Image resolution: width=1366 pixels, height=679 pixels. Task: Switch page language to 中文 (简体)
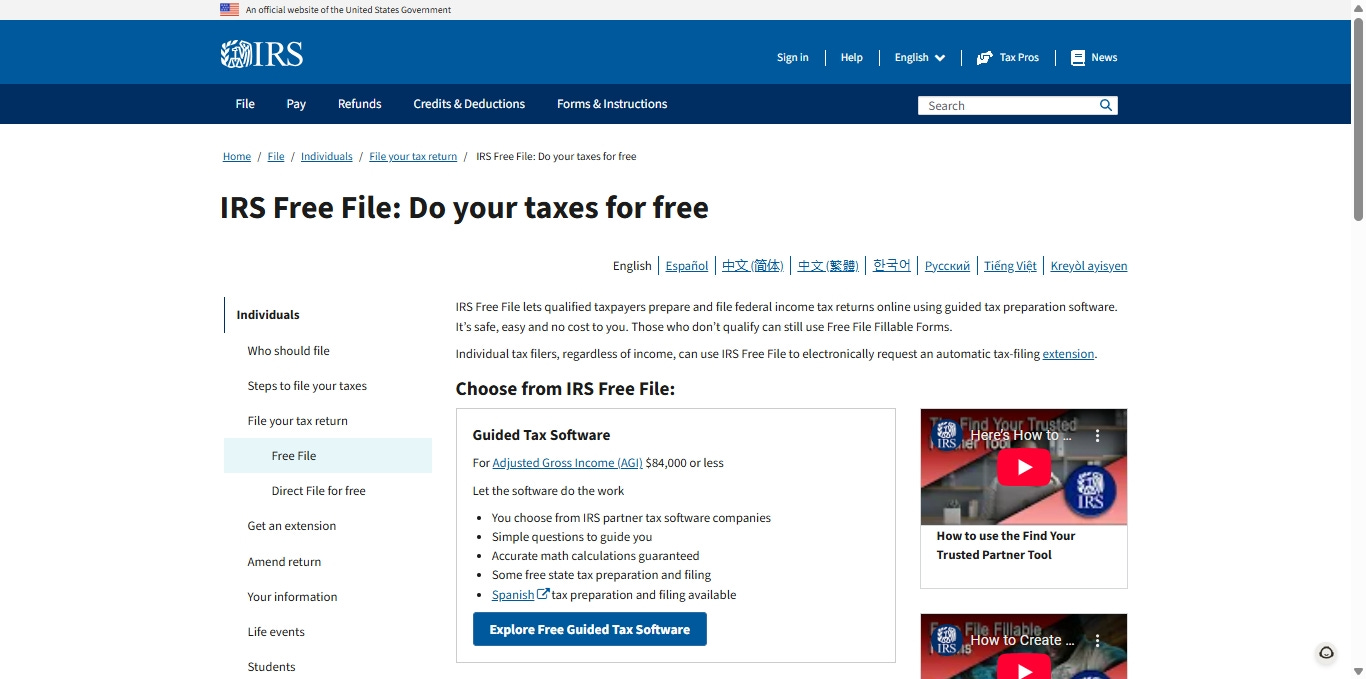tap(753, 266)
